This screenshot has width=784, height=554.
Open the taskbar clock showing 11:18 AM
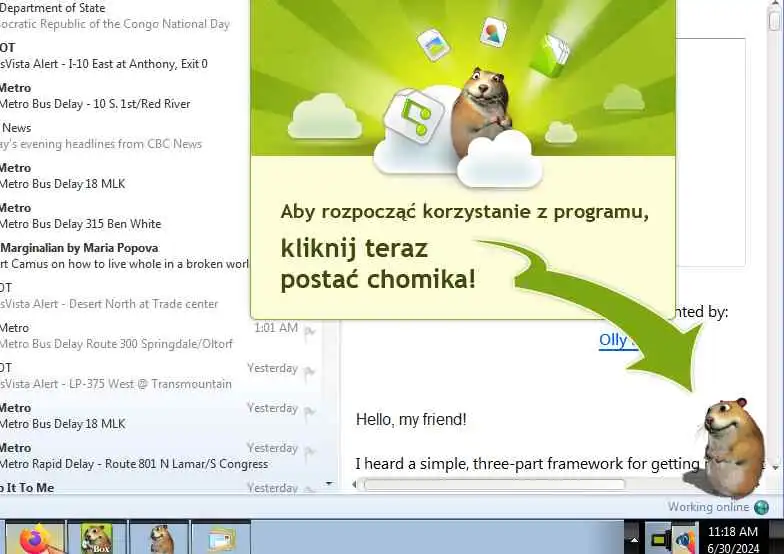click(x=732, y=539)
